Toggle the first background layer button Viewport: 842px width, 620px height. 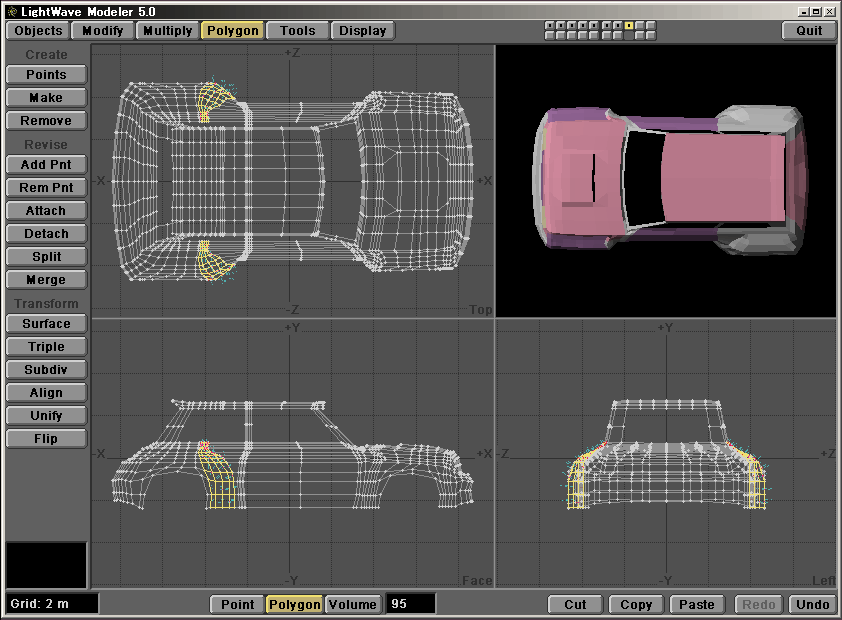coord(549,36)
